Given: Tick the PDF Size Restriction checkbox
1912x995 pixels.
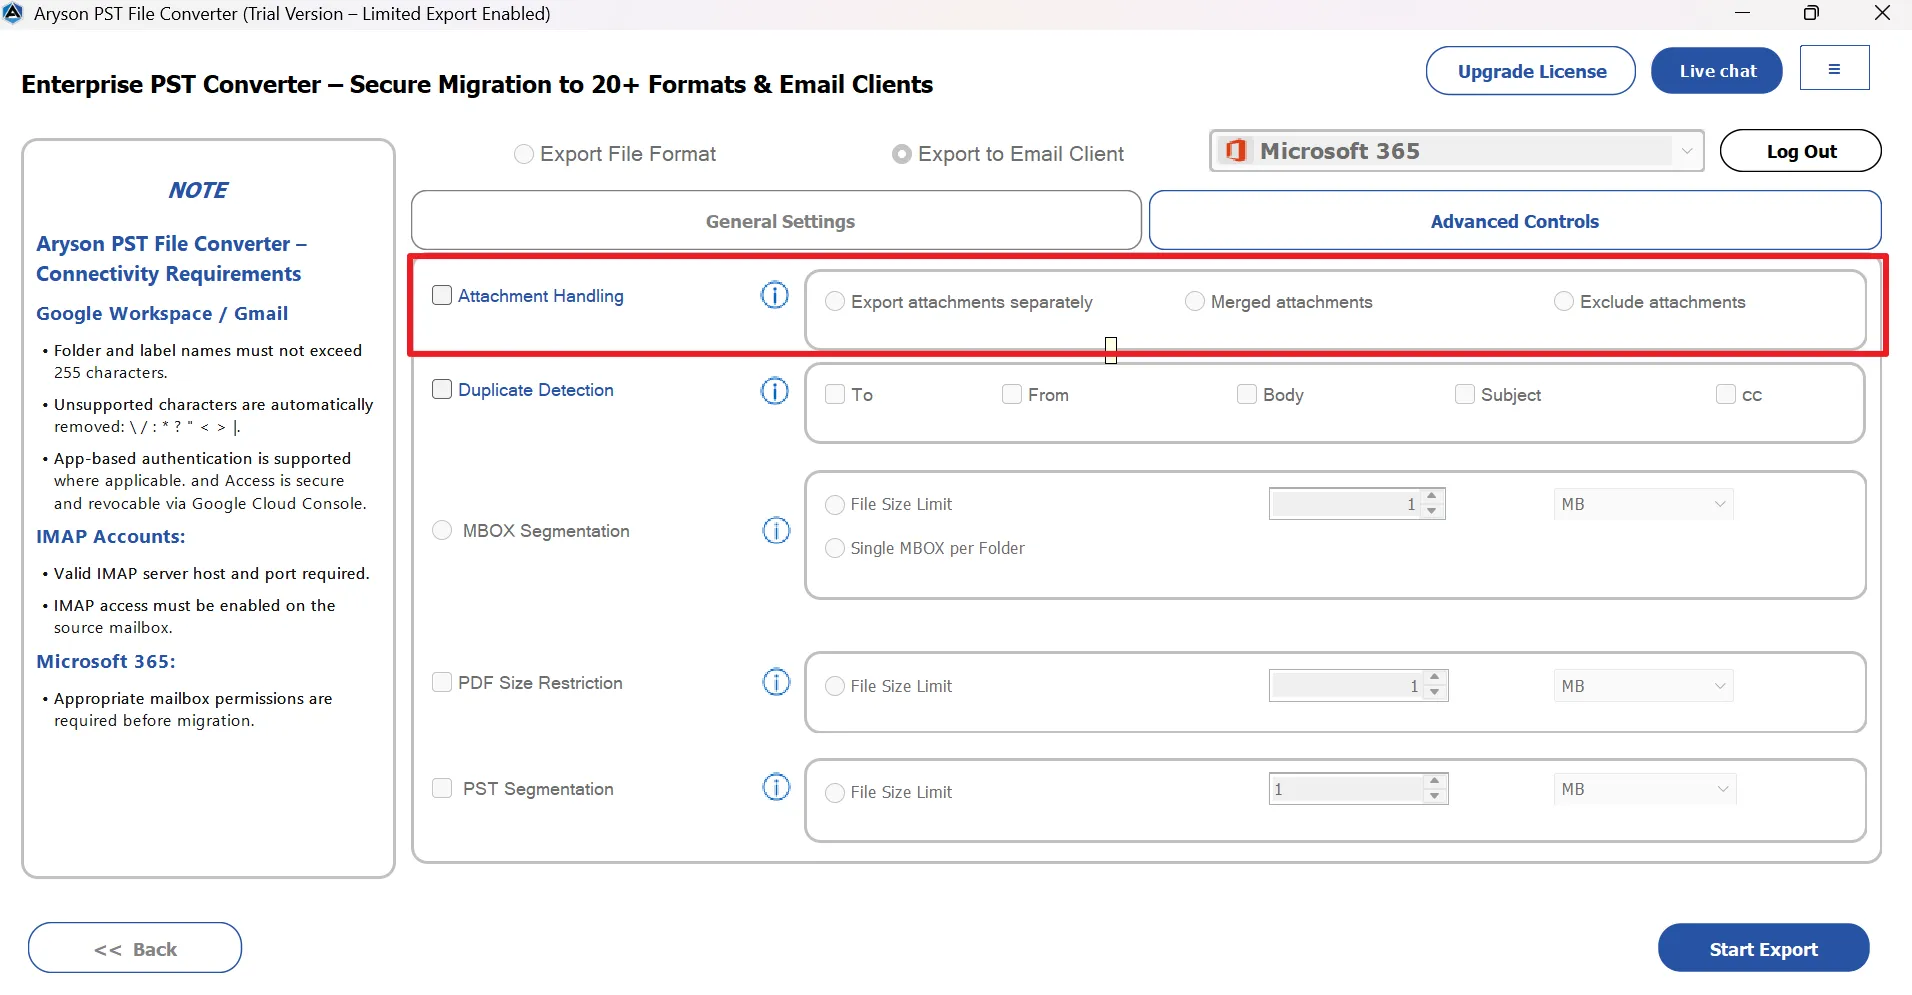Looking at the screenshot, I should coord(442,682).
